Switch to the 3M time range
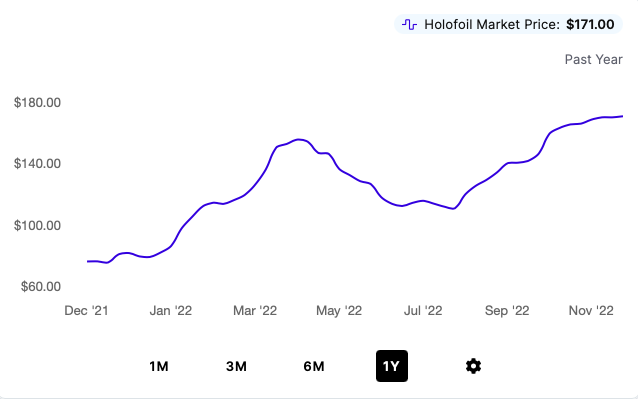Image resolution: width=638 pixels, height=399 pixels. [x=236, y=366]
